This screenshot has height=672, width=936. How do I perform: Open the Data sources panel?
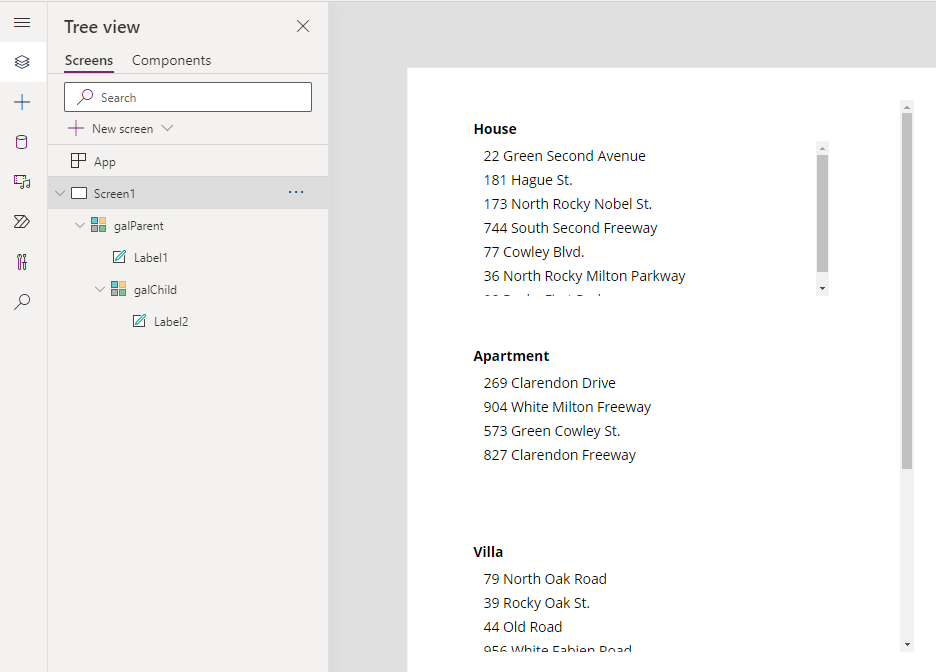(x=22, y=141)
